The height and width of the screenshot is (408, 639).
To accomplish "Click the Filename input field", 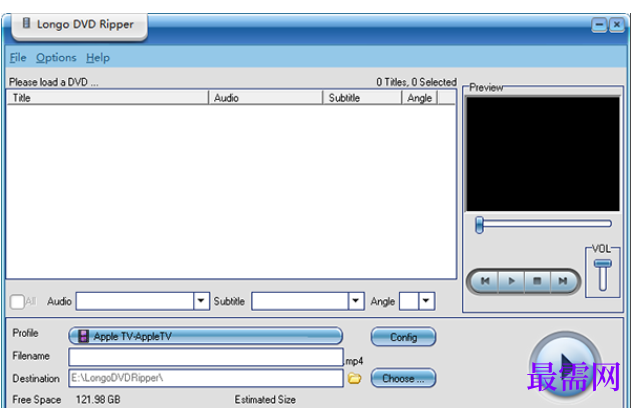I will click(x=206, y=357).
